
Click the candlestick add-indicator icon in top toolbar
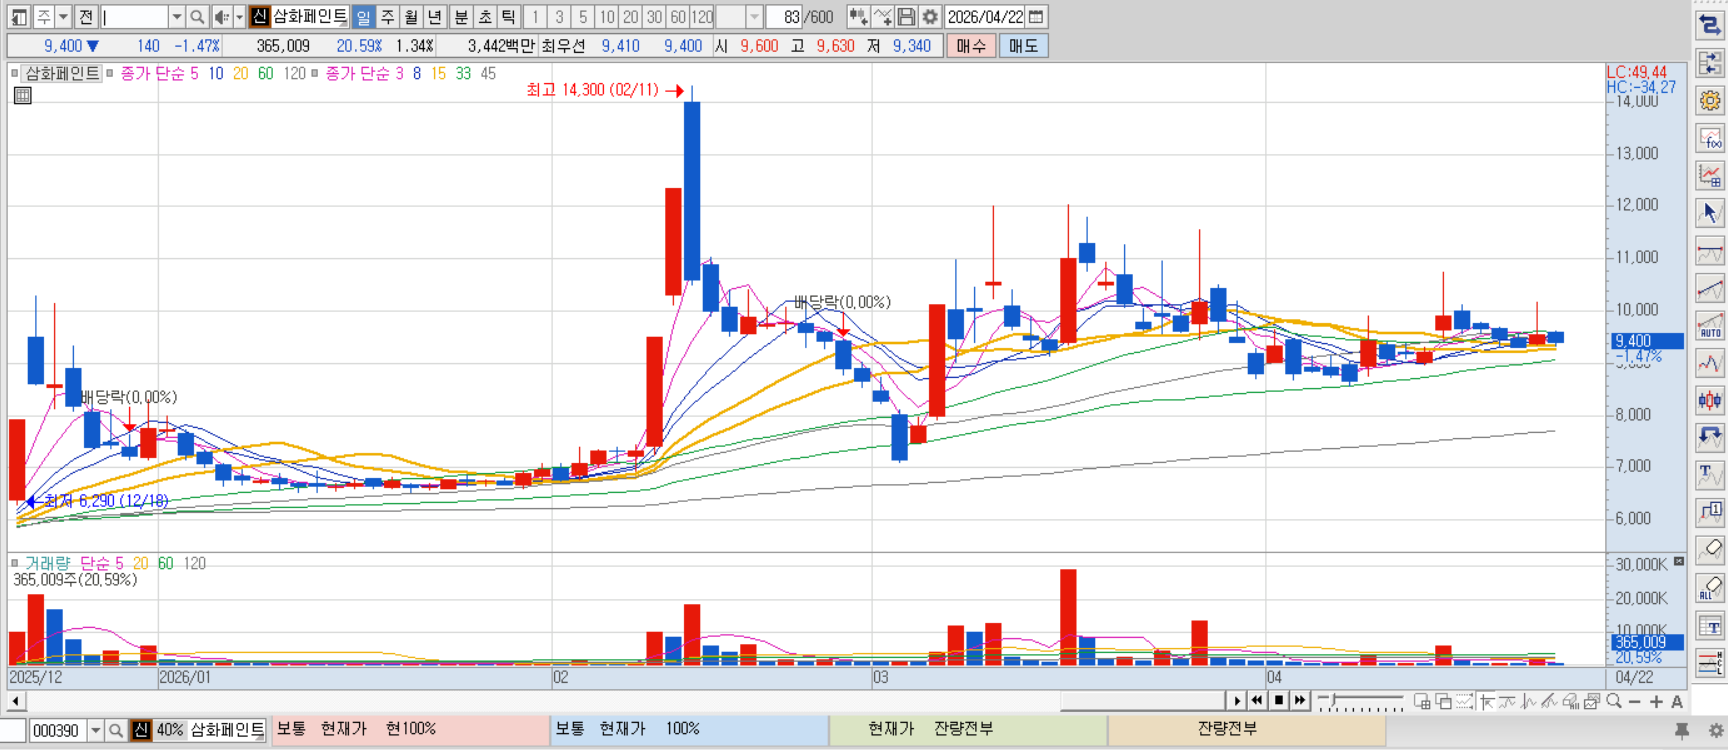point(858,17)
